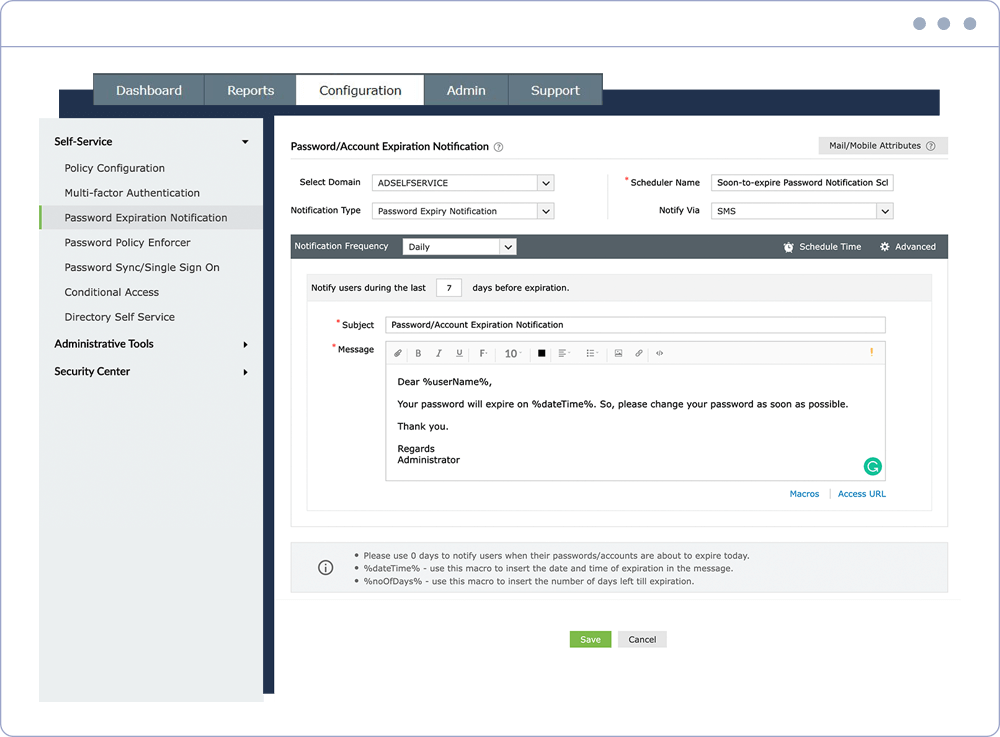Switch to the Reports tab

pyautogui.click(x=251, y=91)
